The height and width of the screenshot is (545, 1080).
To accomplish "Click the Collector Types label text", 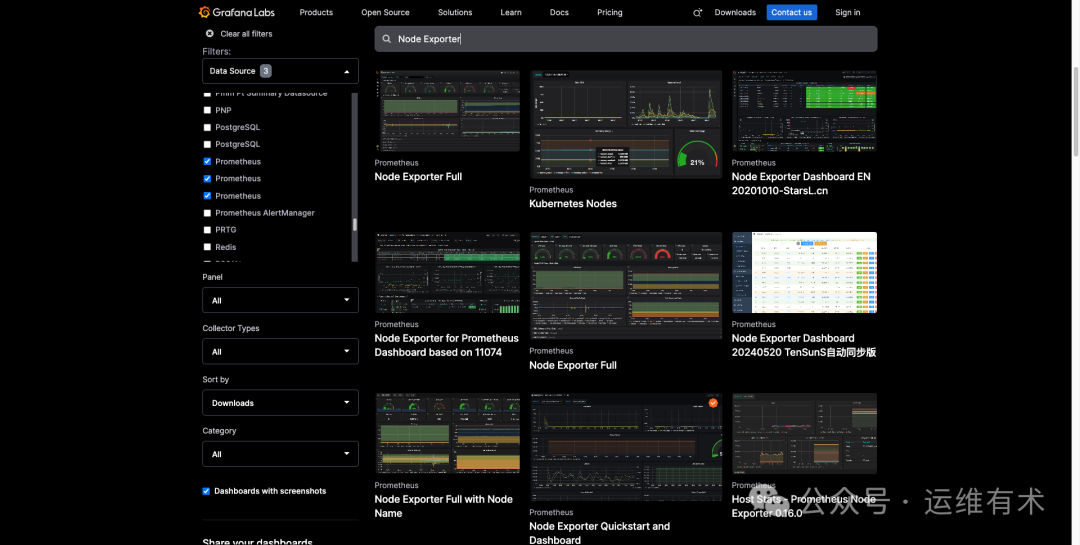I will point(231,329).
